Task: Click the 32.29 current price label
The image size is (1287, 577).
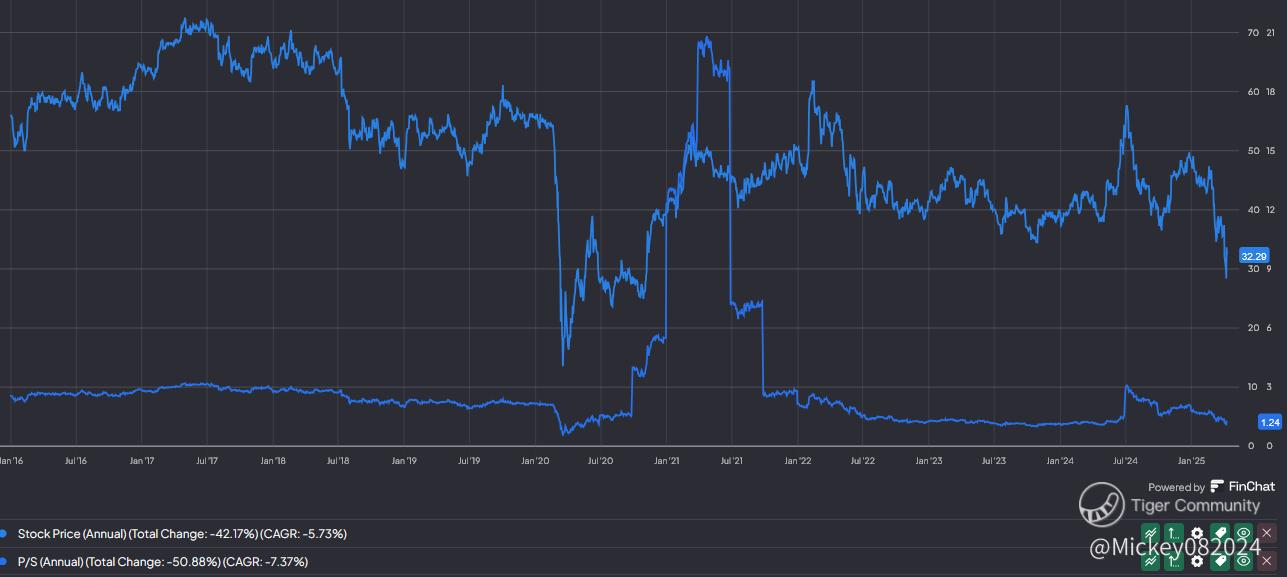Action: [1254, 255]
